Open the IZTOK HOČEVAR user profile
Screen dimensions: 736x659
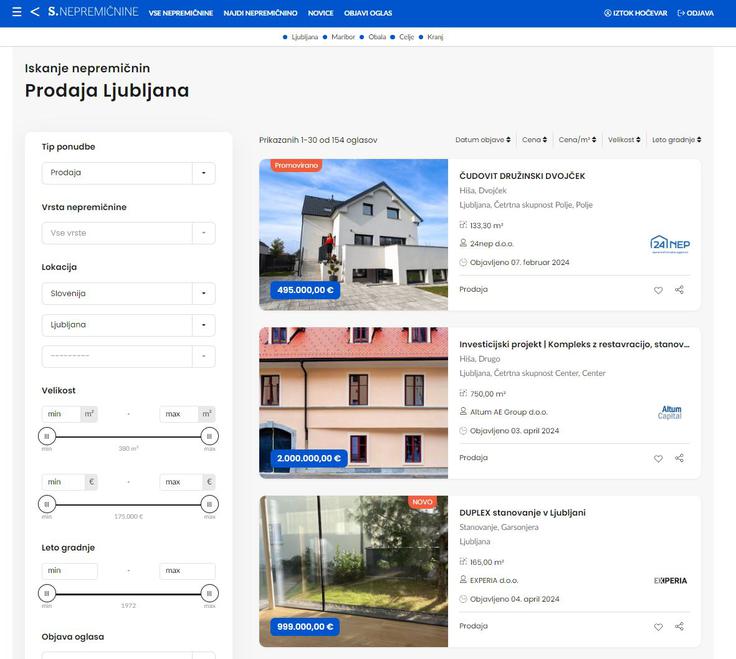[x=636, y=13]
